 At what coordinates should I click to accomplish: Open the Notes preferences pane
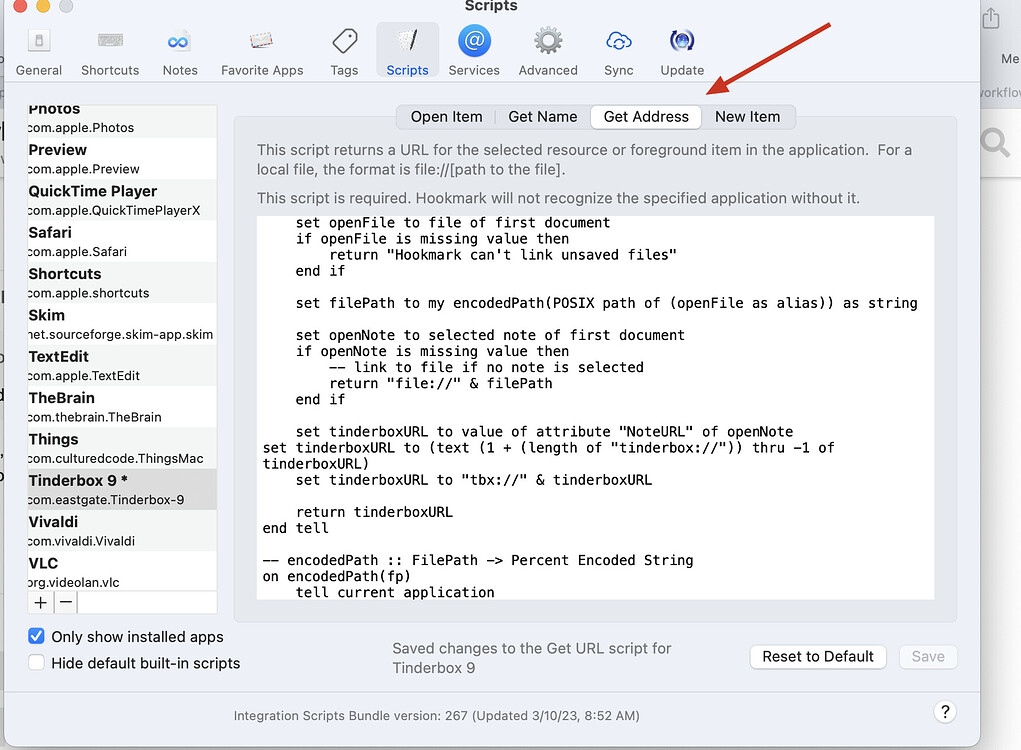180,52
